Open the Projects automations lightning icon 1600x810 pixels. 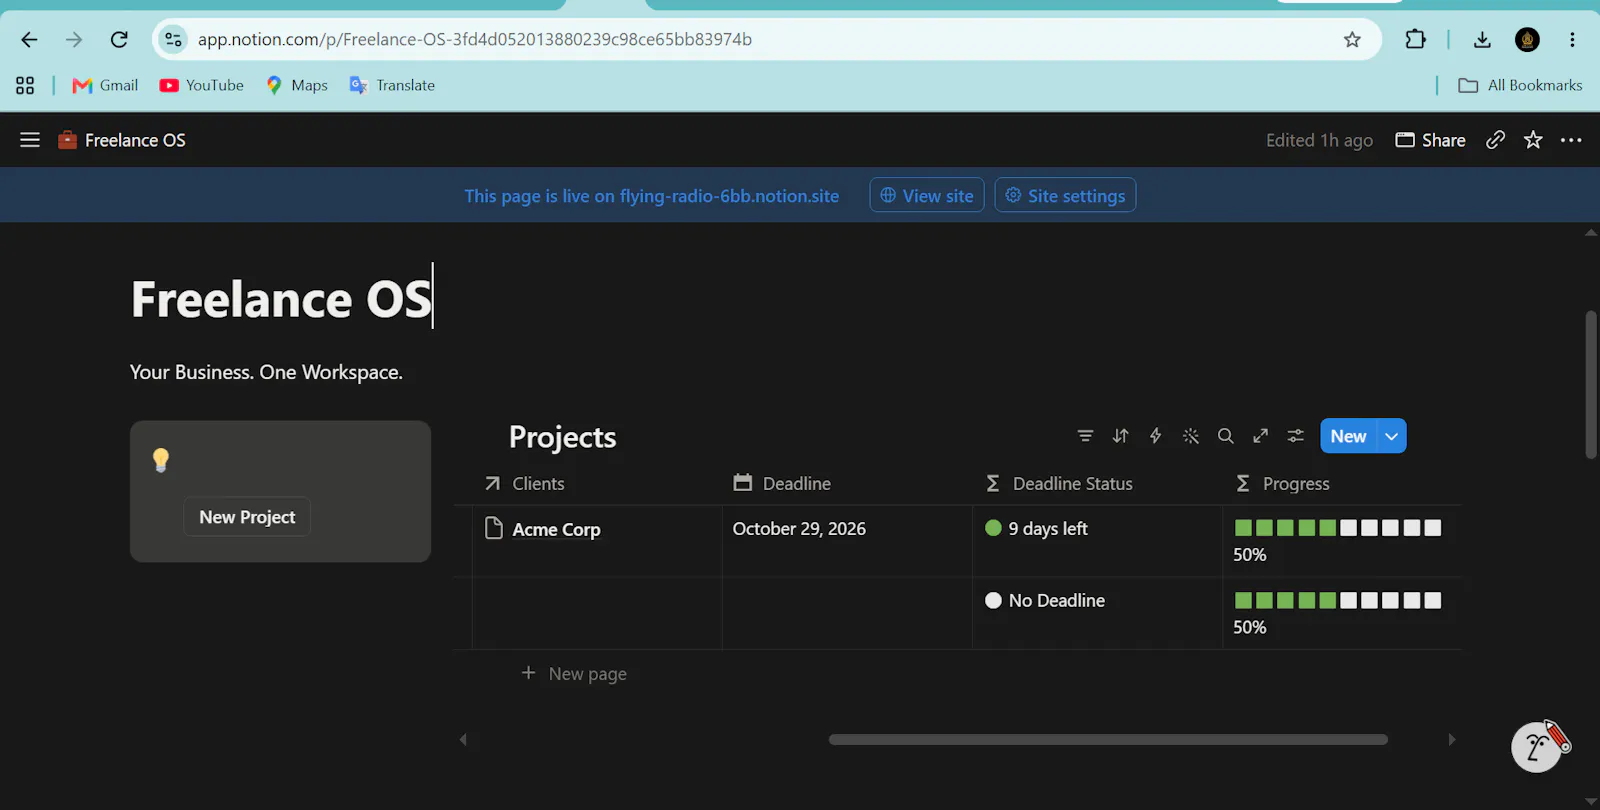(1155, 436)
